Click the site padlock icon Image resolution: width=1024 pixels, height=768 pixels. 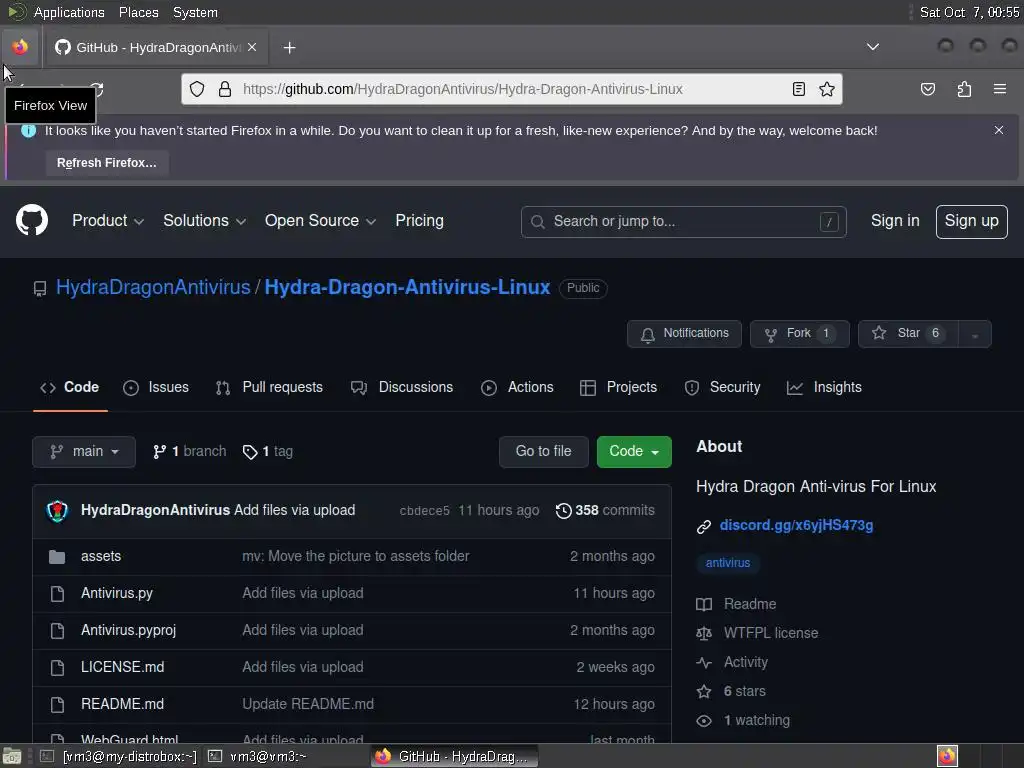pyautogui.click(x=225, y=89)
